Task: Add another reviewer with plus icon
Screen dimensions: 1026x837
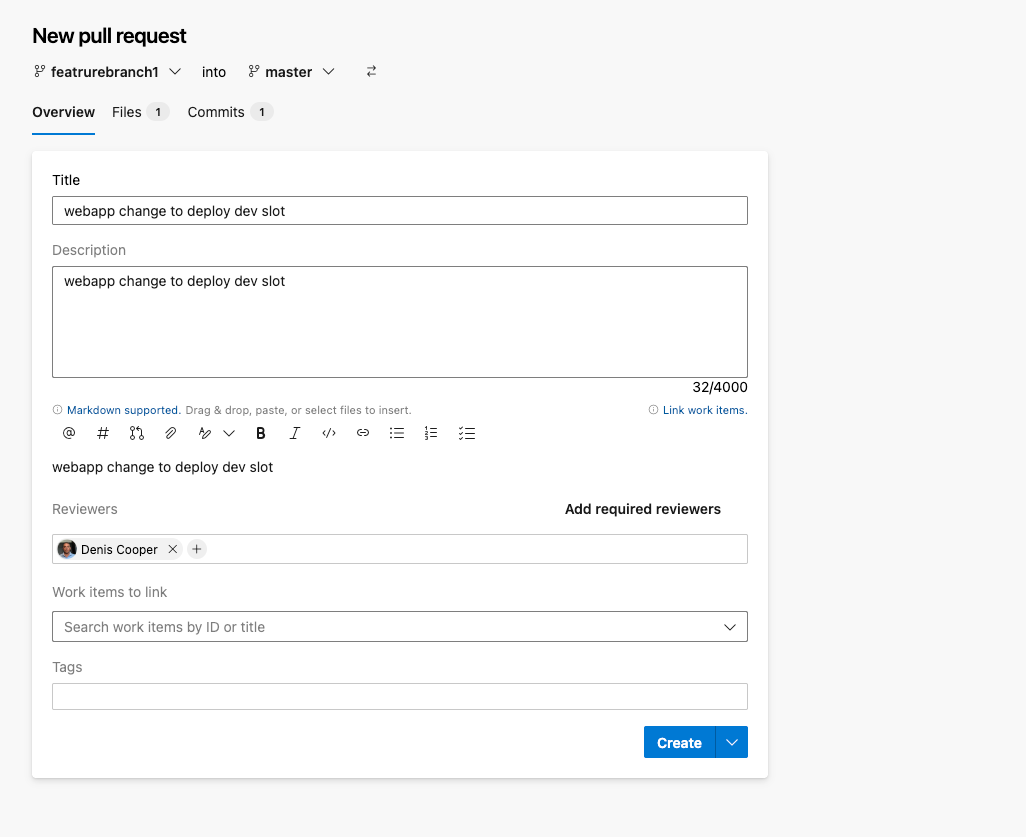Action: (x=197, y=549)
